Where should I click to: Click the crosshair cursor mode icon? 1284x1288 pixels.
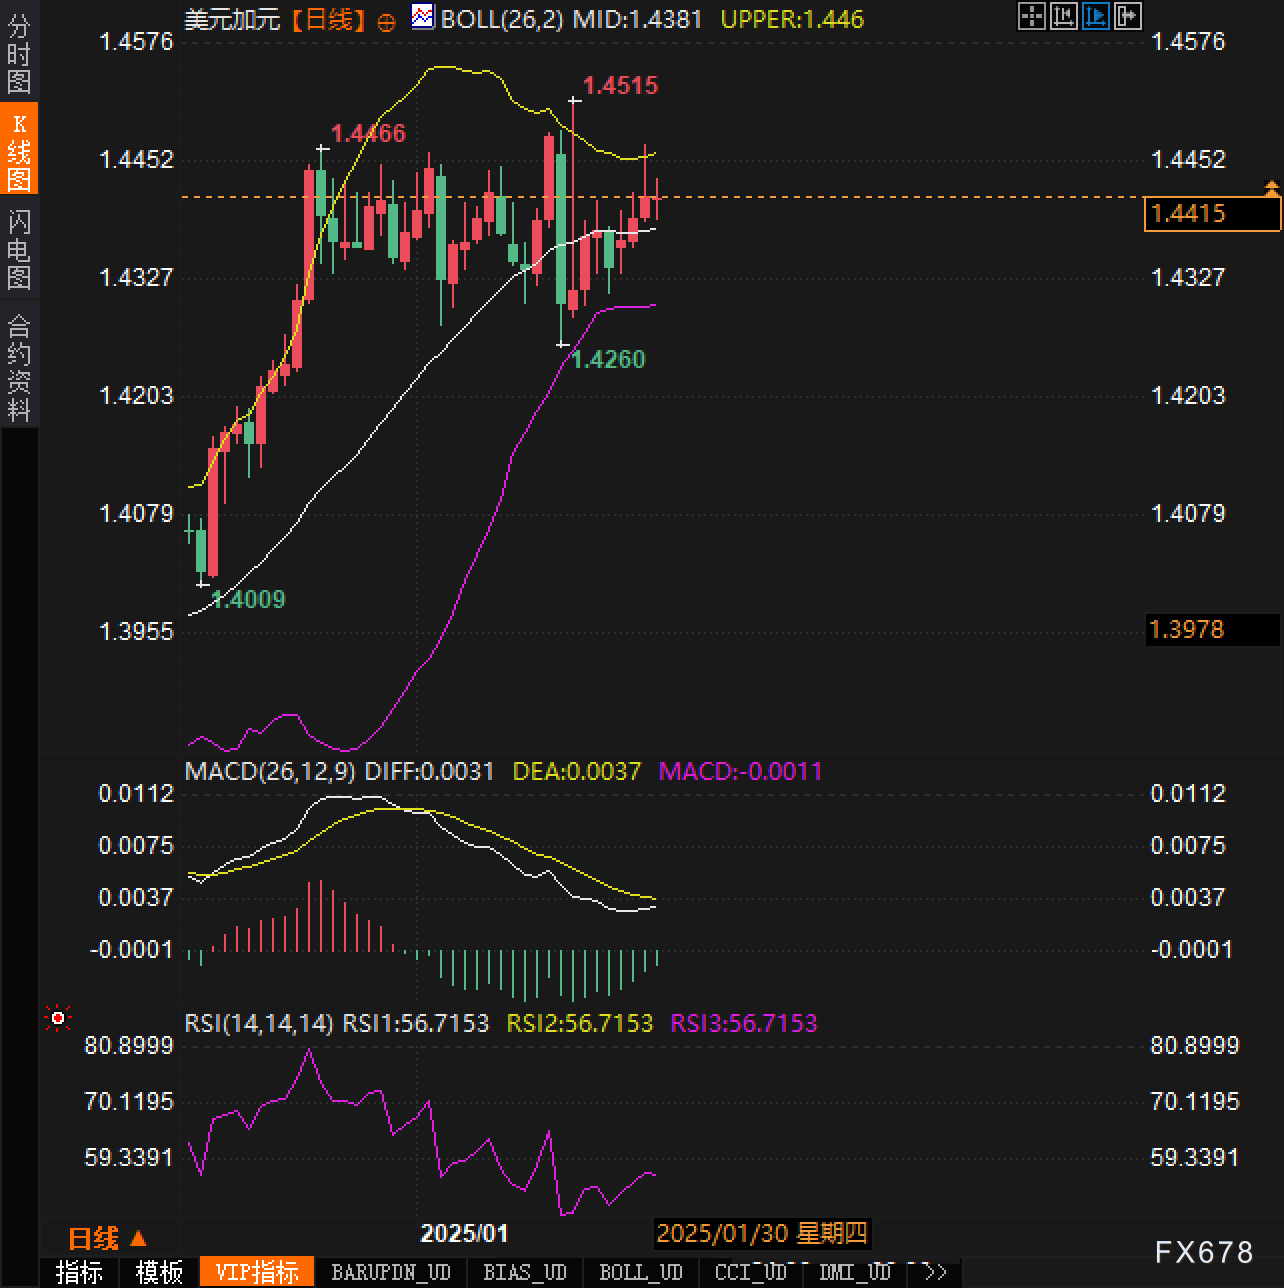pos(1032,18)
